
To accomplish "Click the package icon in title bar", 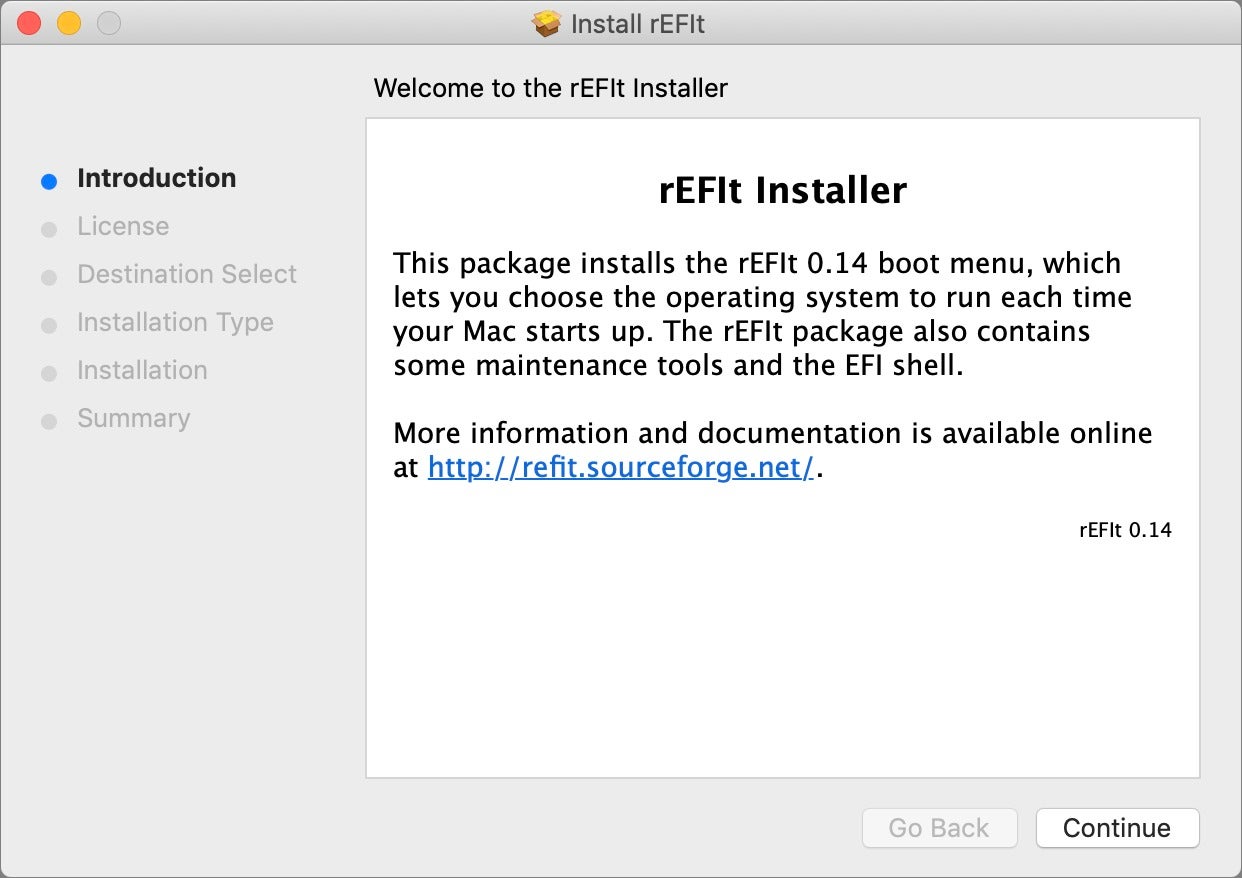I will (547, 23).
